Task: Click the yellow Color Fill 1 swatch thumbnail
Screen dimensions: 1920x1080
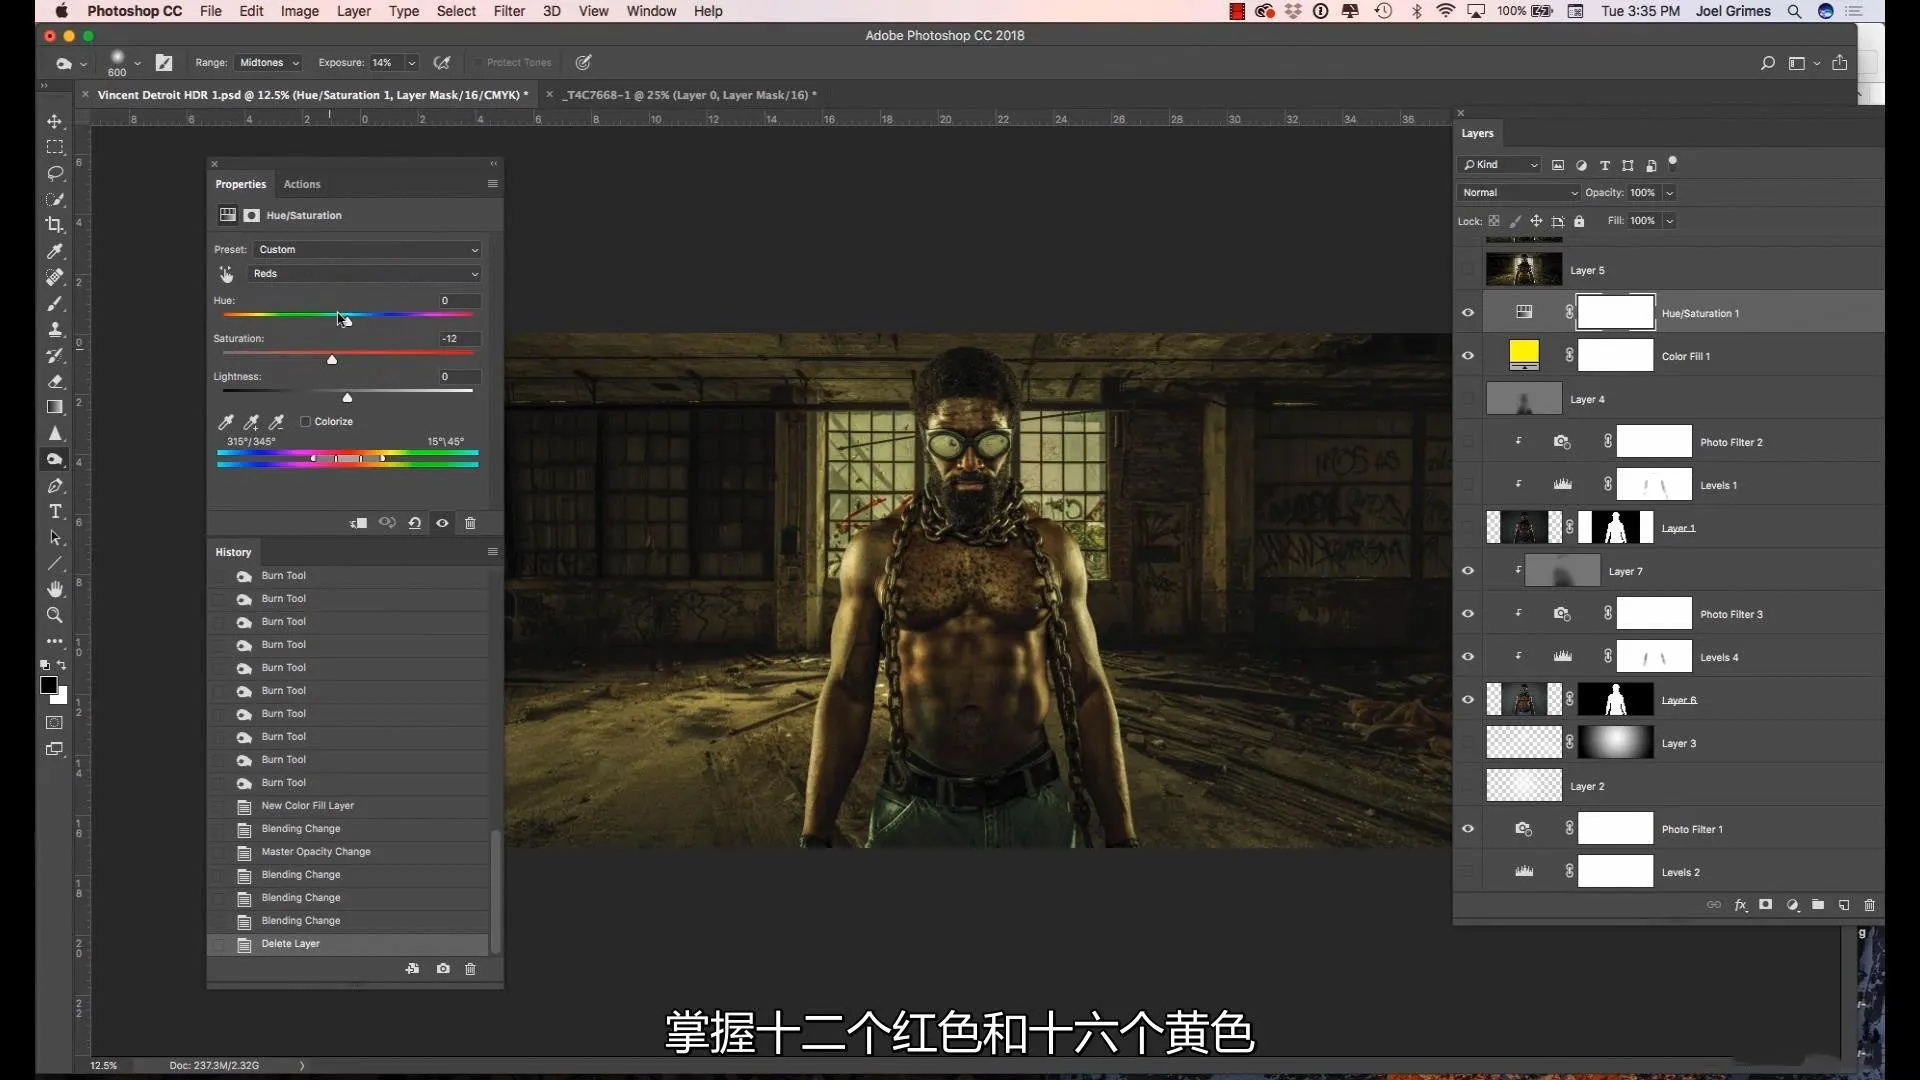Action: click(x=1524, y=355)
